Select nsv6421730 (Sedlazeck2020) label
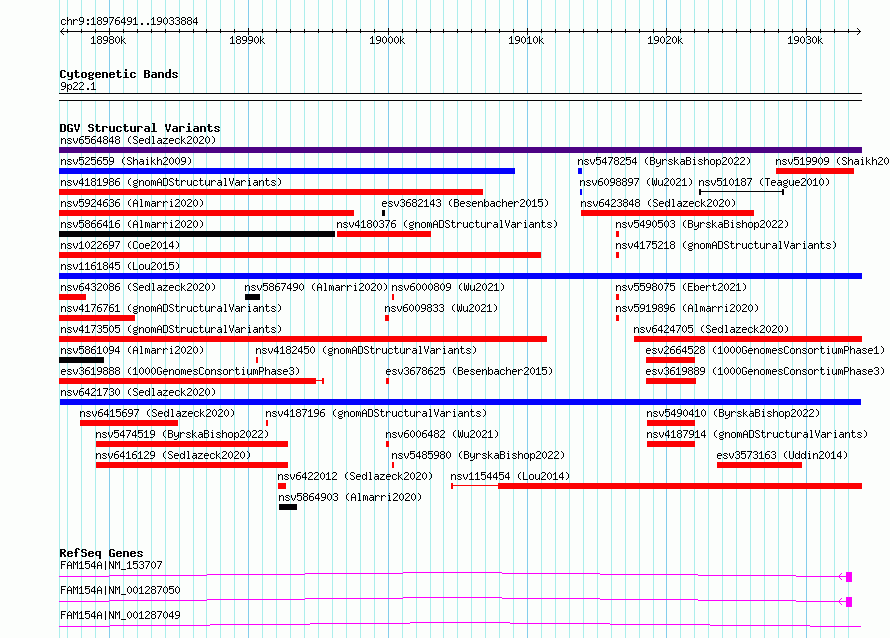The height and width of the screenshot is (638, 890). click(x=138, y=392)
